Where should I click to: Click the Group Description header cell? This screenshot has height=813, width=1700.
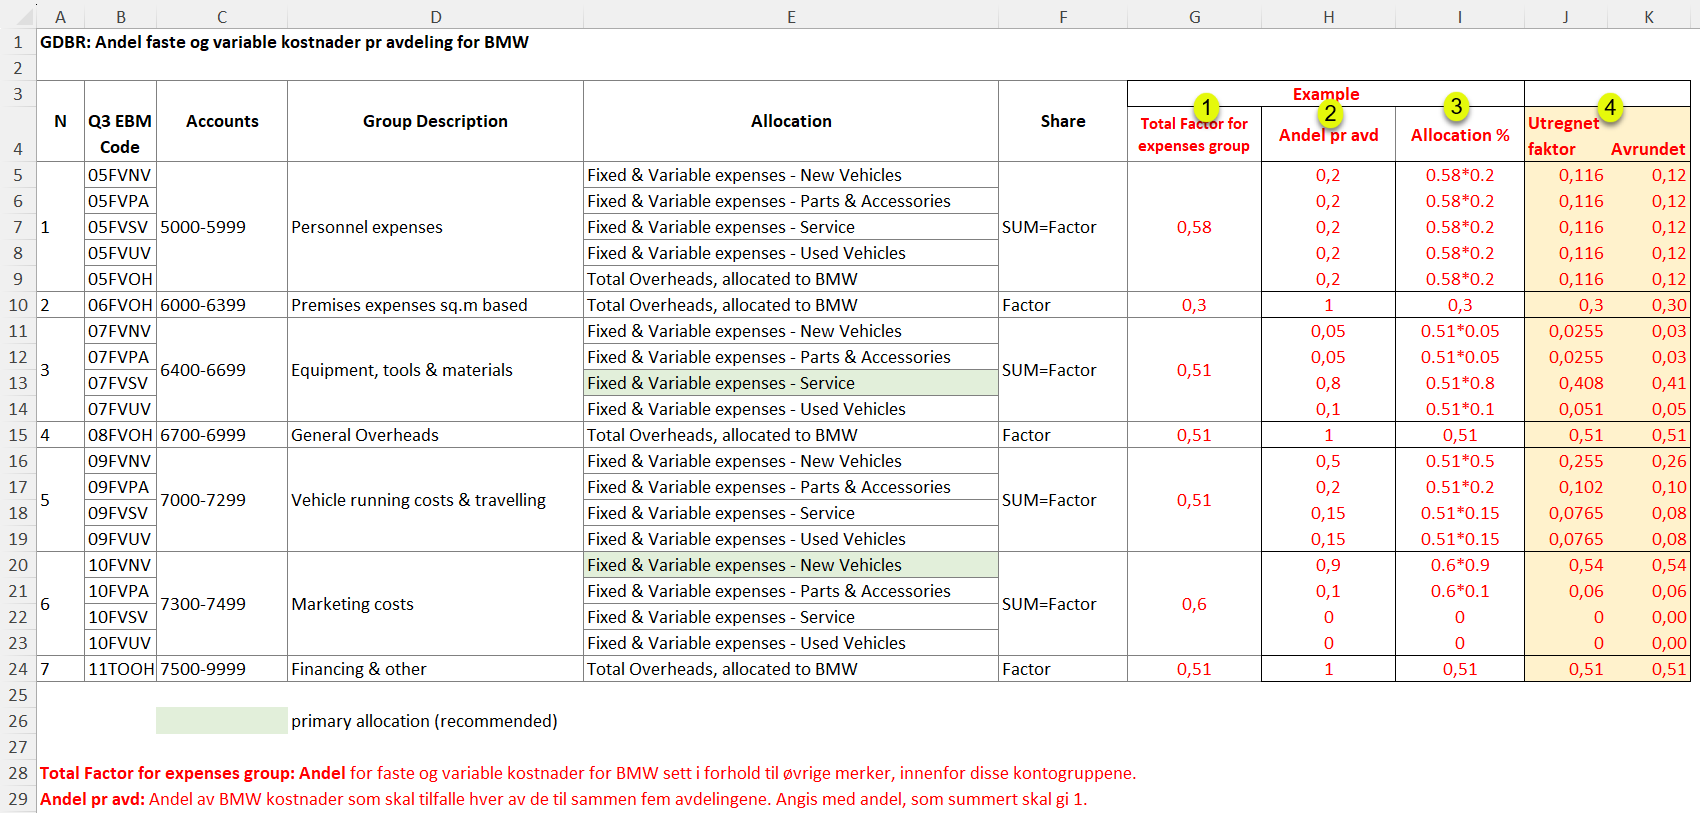(x=435, y=121)
